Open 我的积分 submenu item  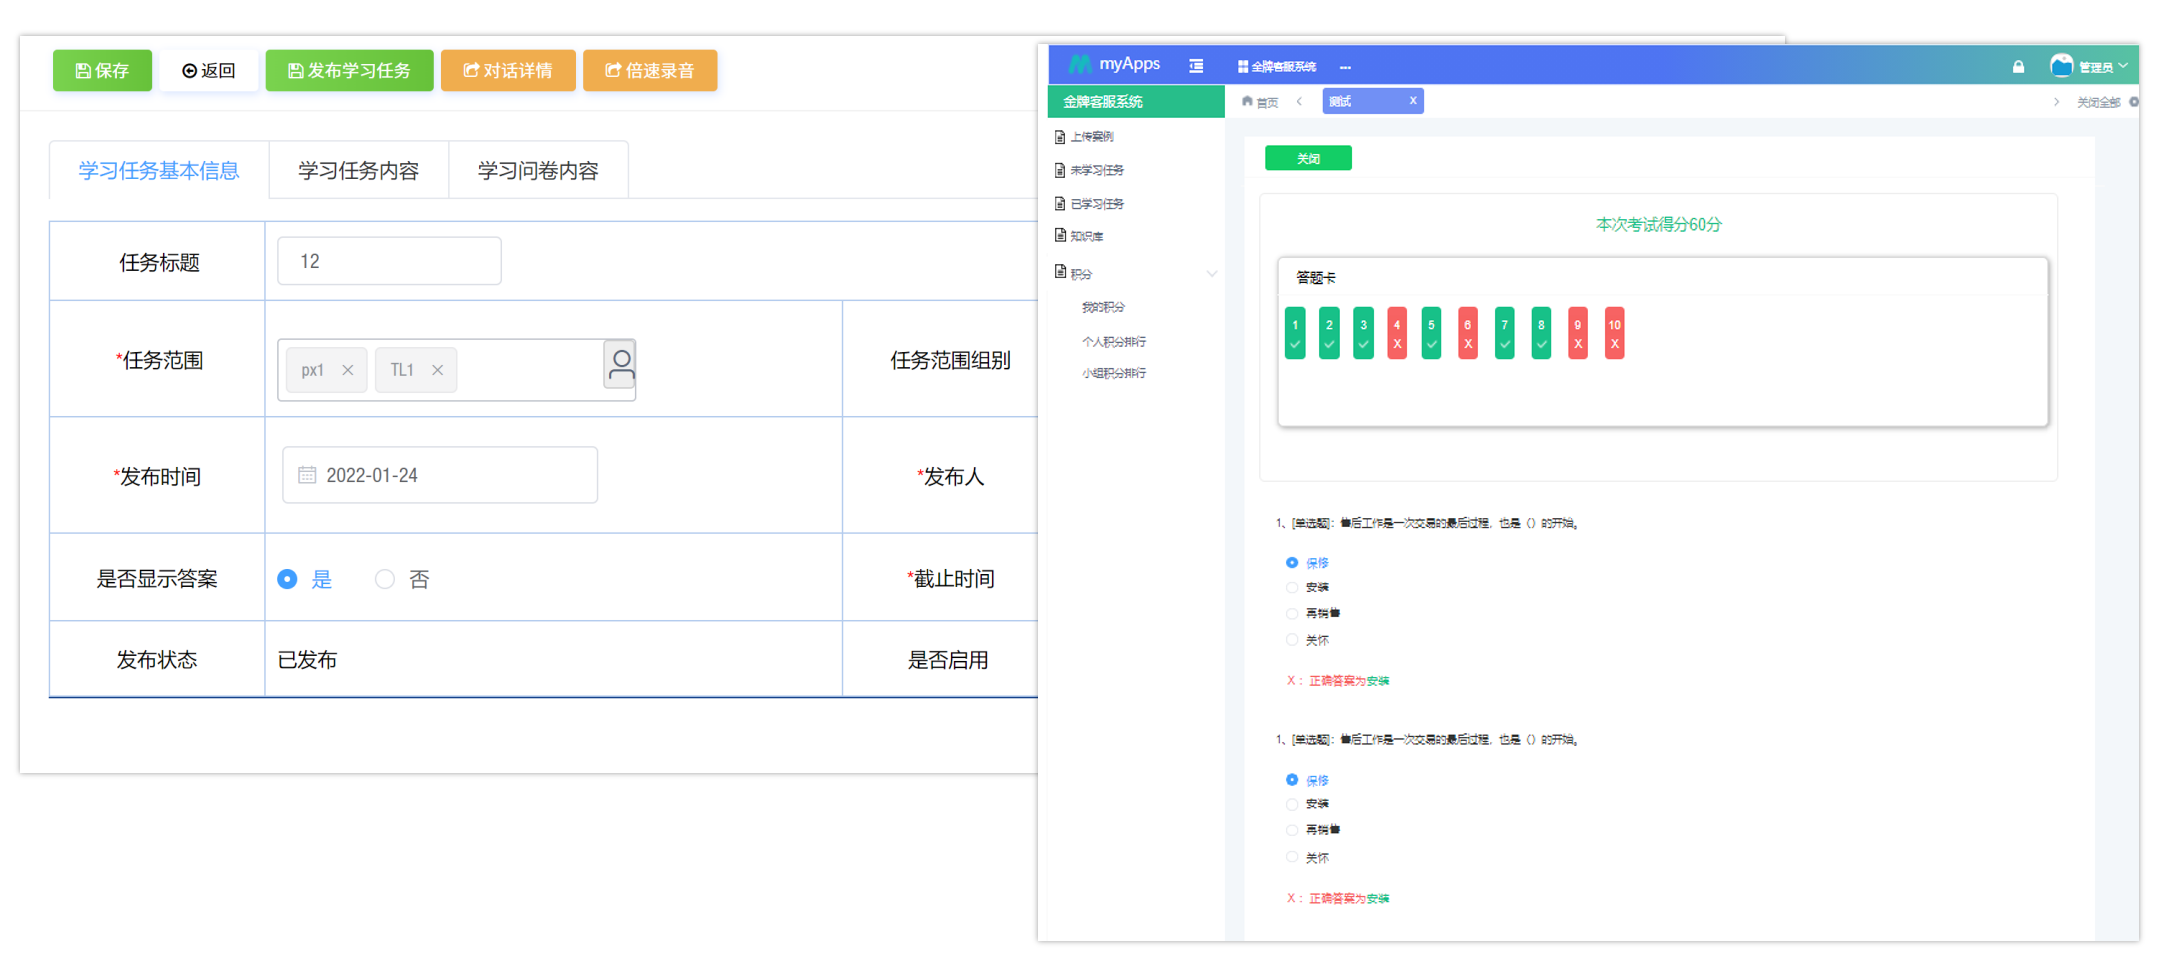click(1103, 308)
